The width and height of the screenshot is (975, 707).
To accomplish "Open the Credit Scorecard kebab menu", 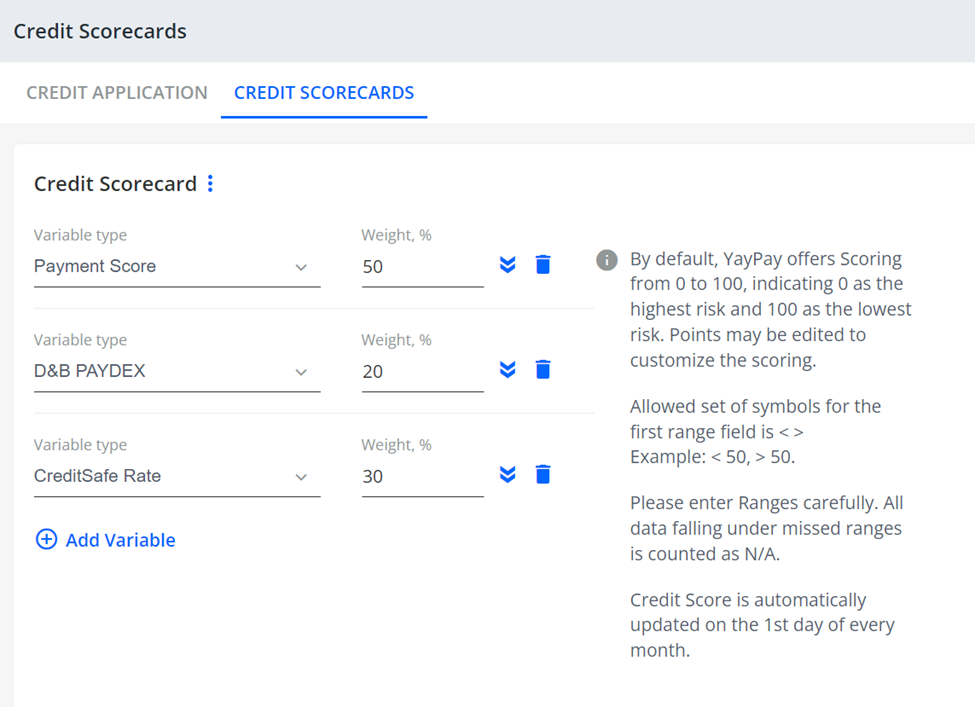I will coord(209,183).
